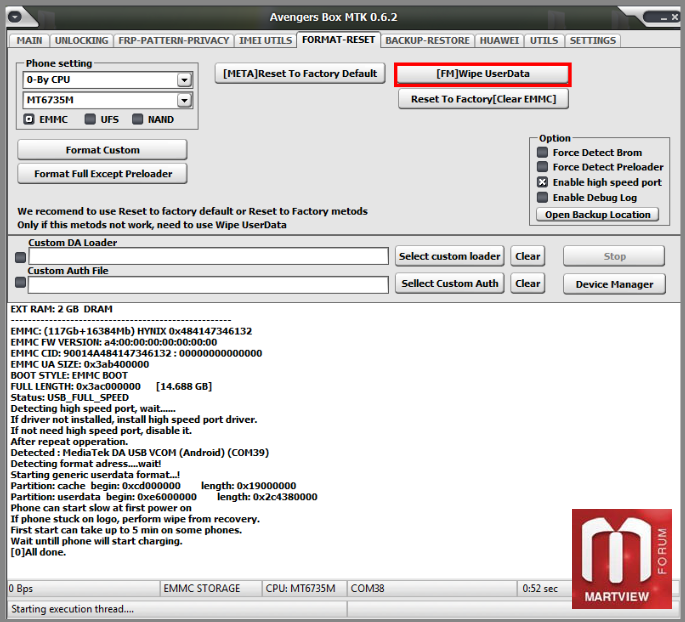Switch to the IMEI UTILS tab
The height and width of the screenshot is (622, 685).
click(x=266, y=41)
